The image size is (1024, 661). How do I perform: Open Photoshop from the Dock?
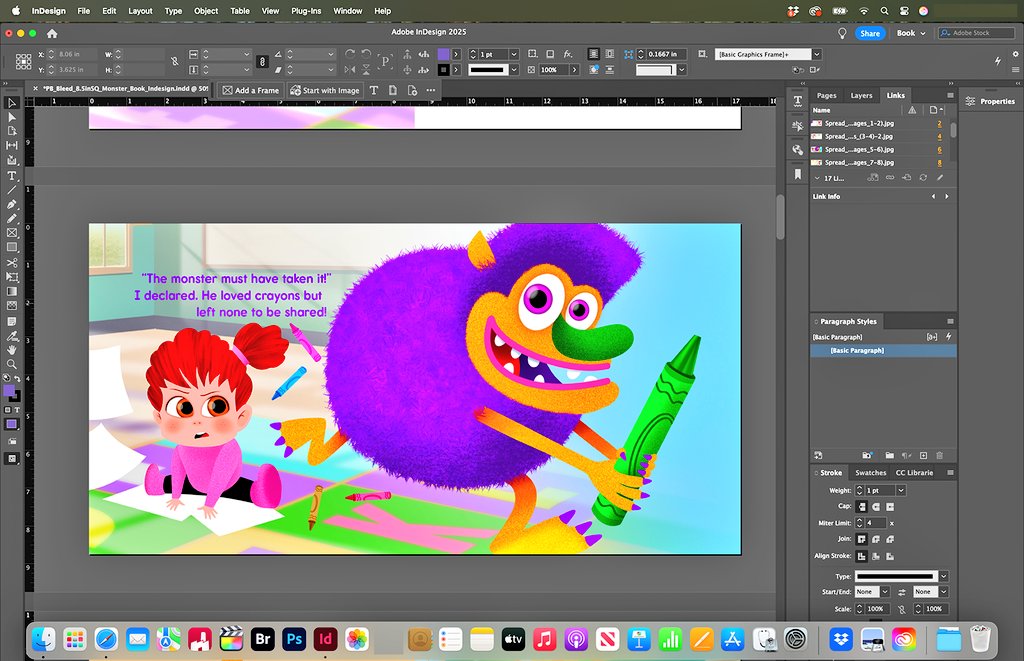click(x=295, y=639)
